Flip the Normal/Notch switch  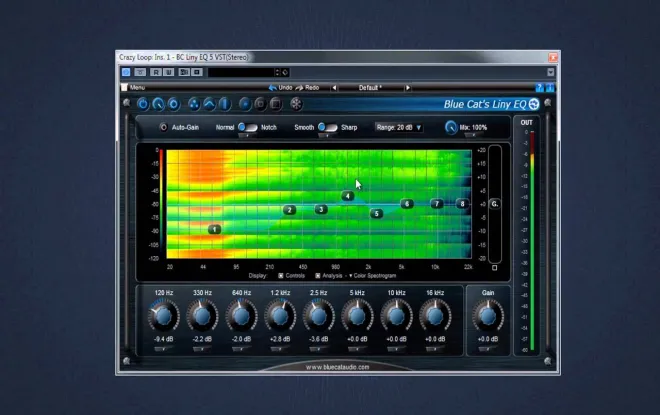248,127
